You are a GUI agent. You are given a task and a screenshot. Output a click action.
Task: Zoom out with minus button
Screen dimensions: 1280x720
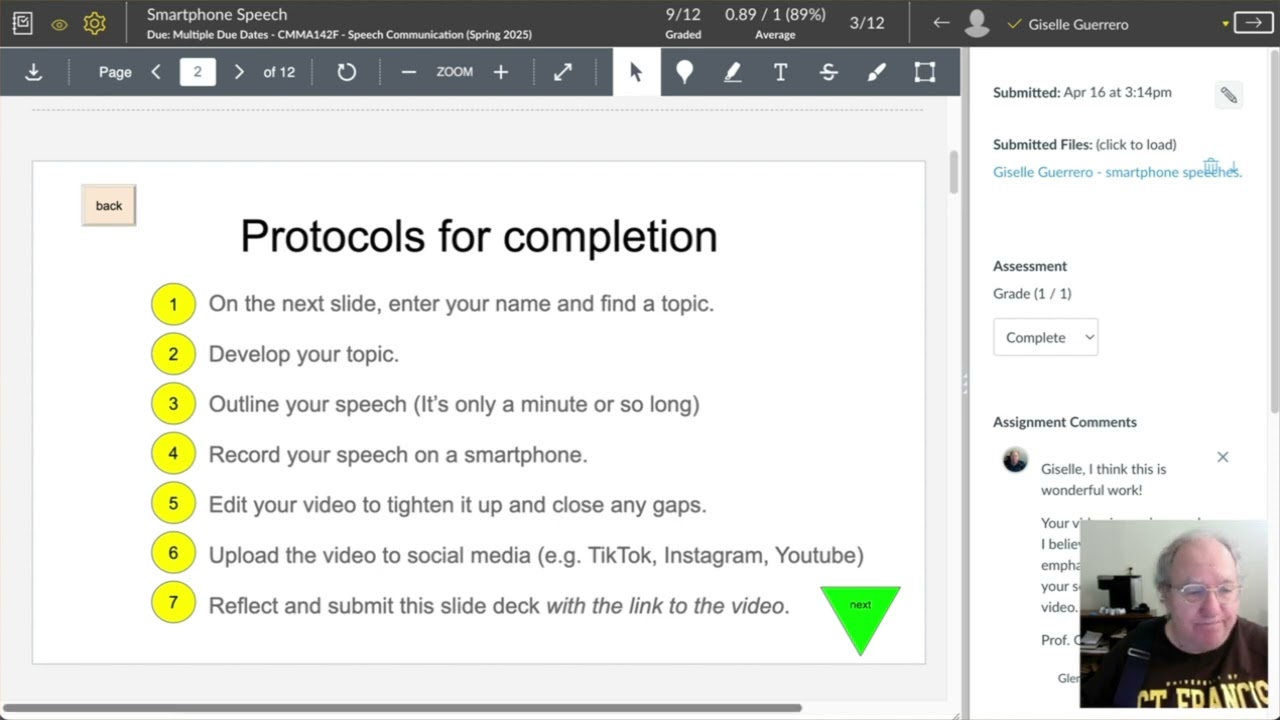408,72
